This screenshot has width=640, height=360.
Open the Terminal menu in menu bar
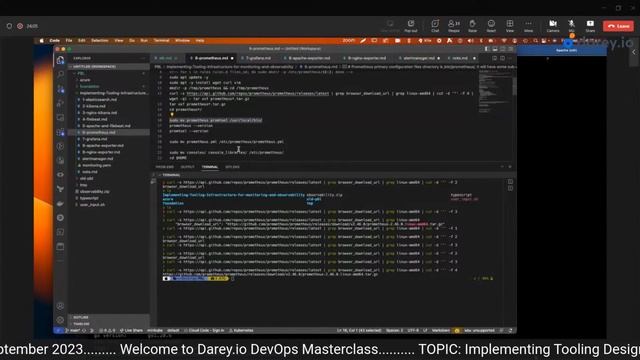161,40
